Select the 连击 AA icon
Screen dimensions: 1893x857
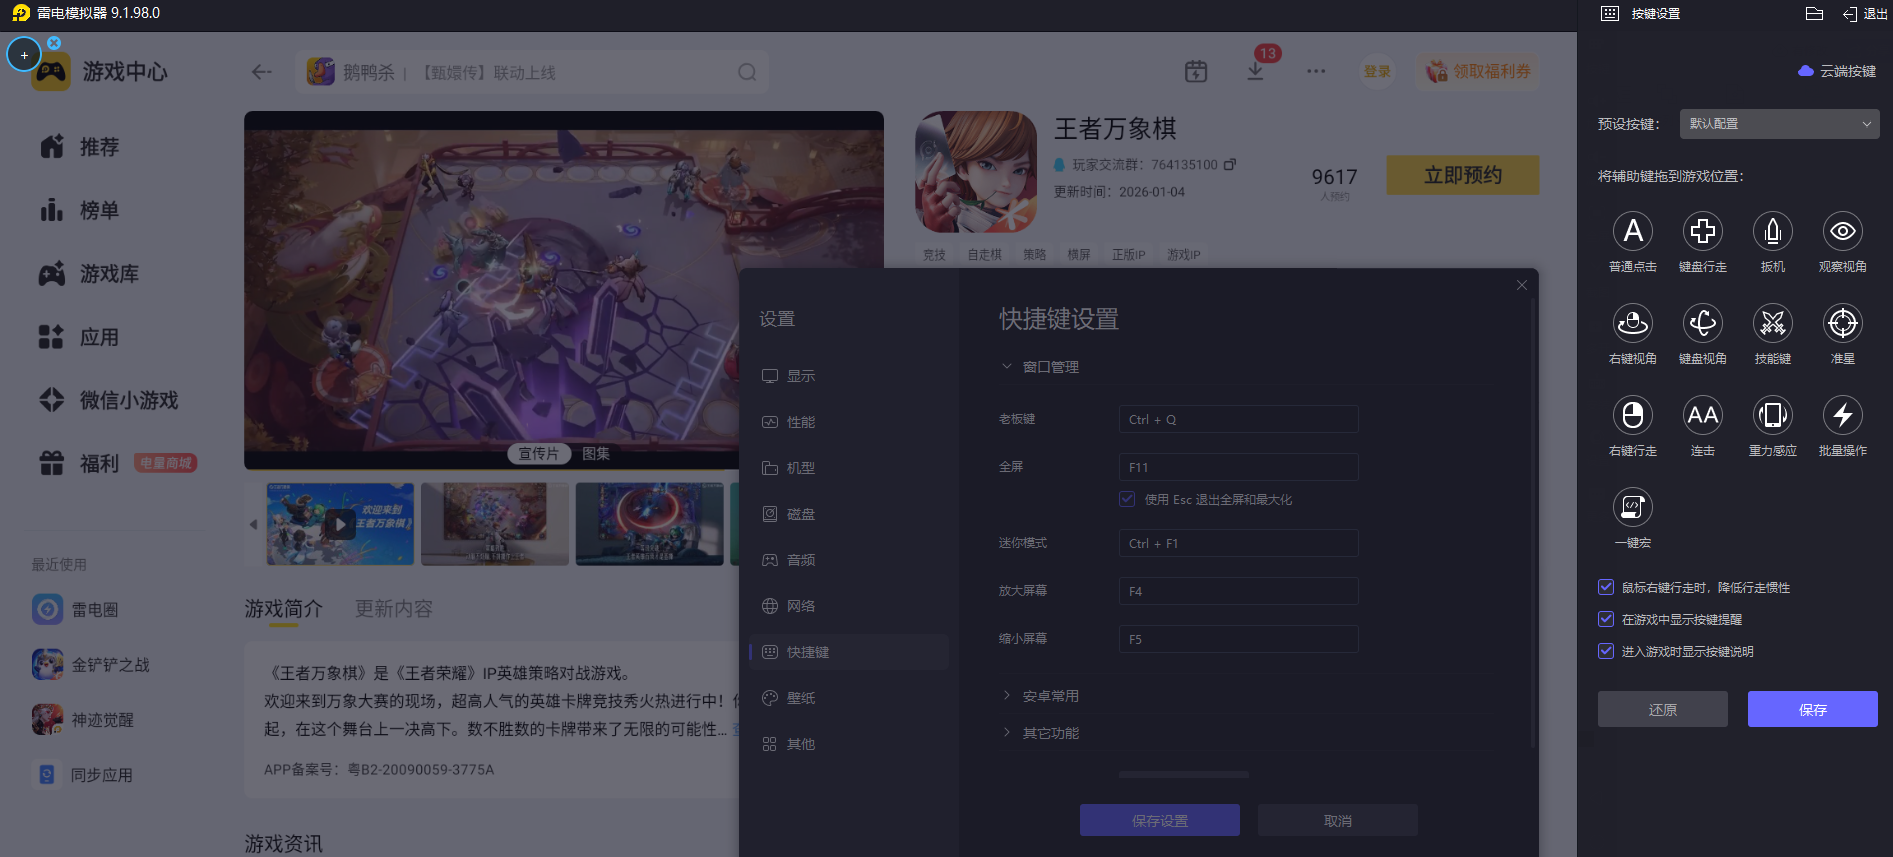coord(1703,415)
